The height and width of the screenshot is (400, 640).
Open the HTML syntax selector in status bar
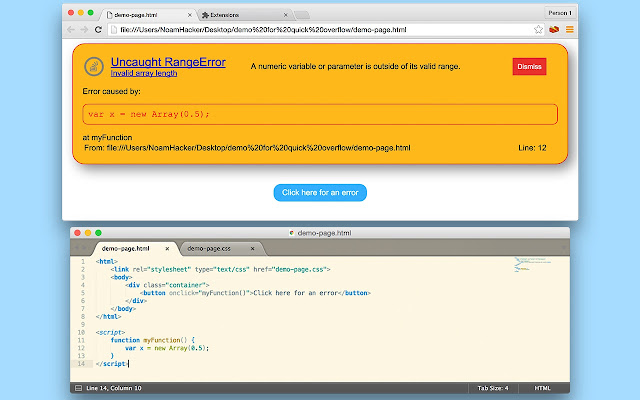(542, 388)
